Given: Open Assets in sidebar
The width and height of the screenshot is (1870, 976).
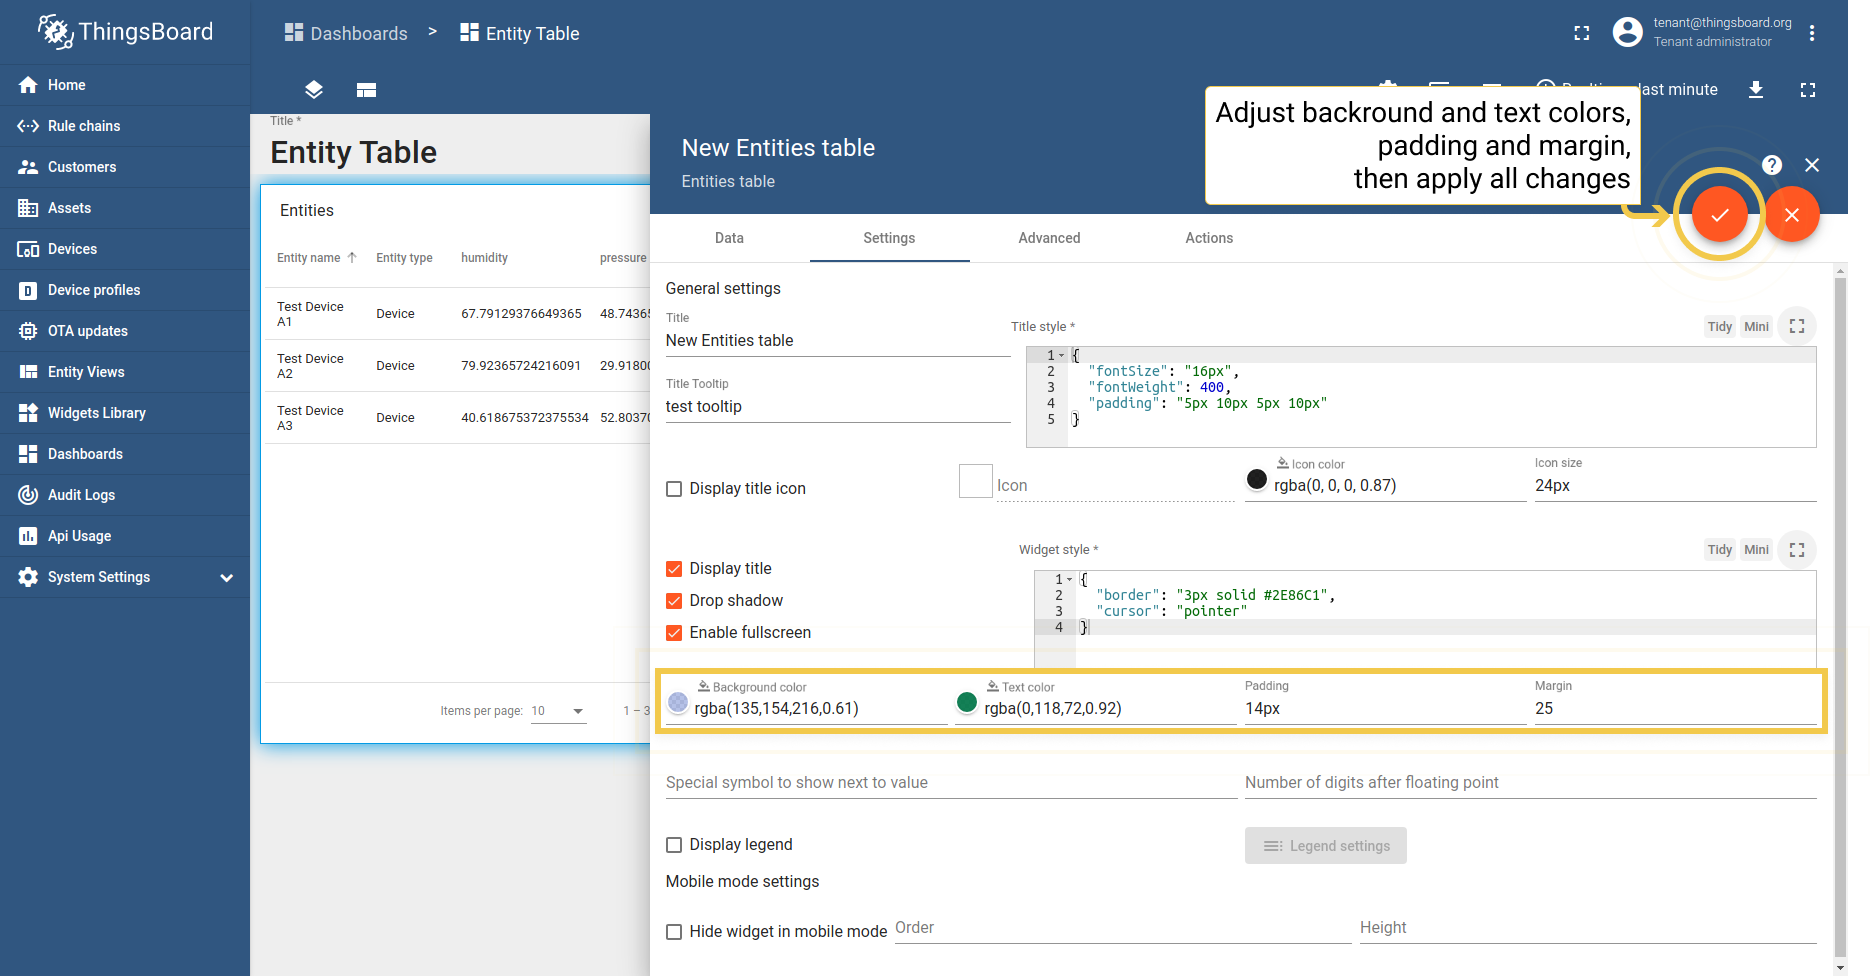Looking at the screenshot, I should click(125, 208).
